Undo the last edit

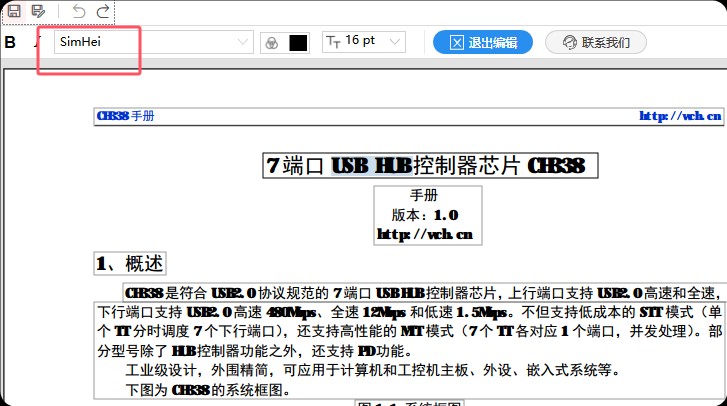point(79,11)
